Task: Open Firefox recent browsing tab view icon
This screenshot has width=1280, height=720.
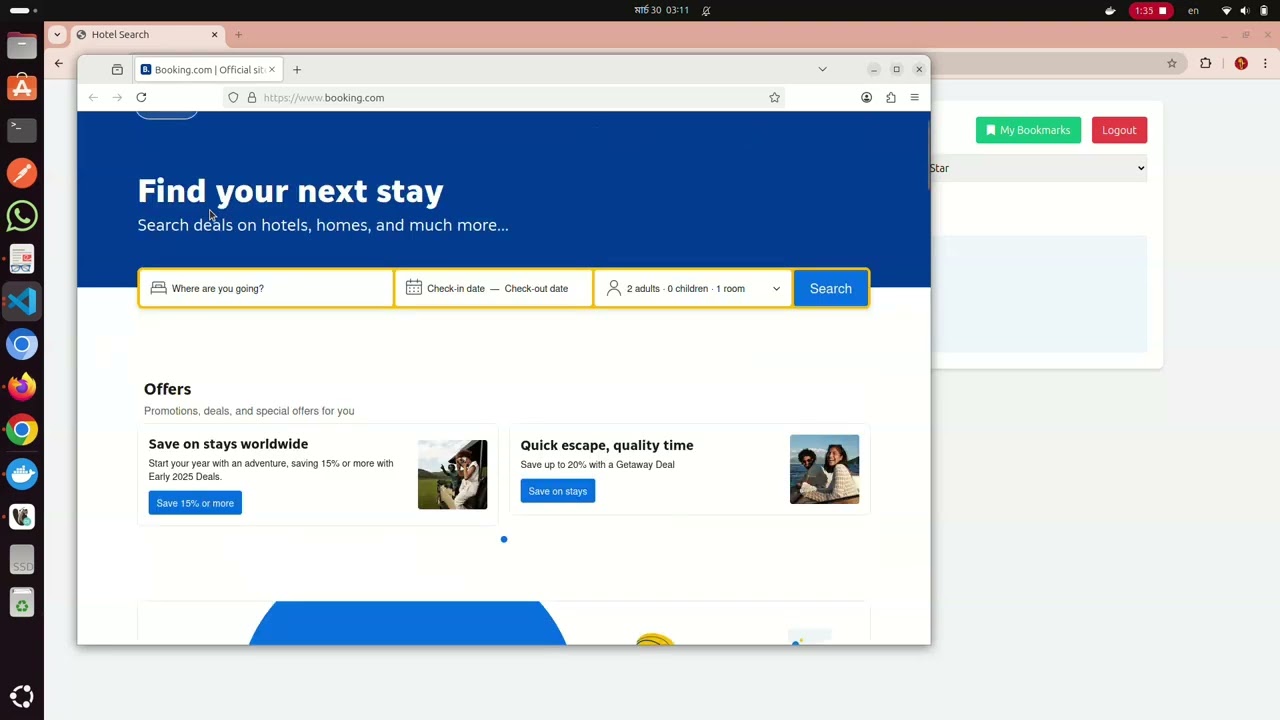Action: coord(117,69)
